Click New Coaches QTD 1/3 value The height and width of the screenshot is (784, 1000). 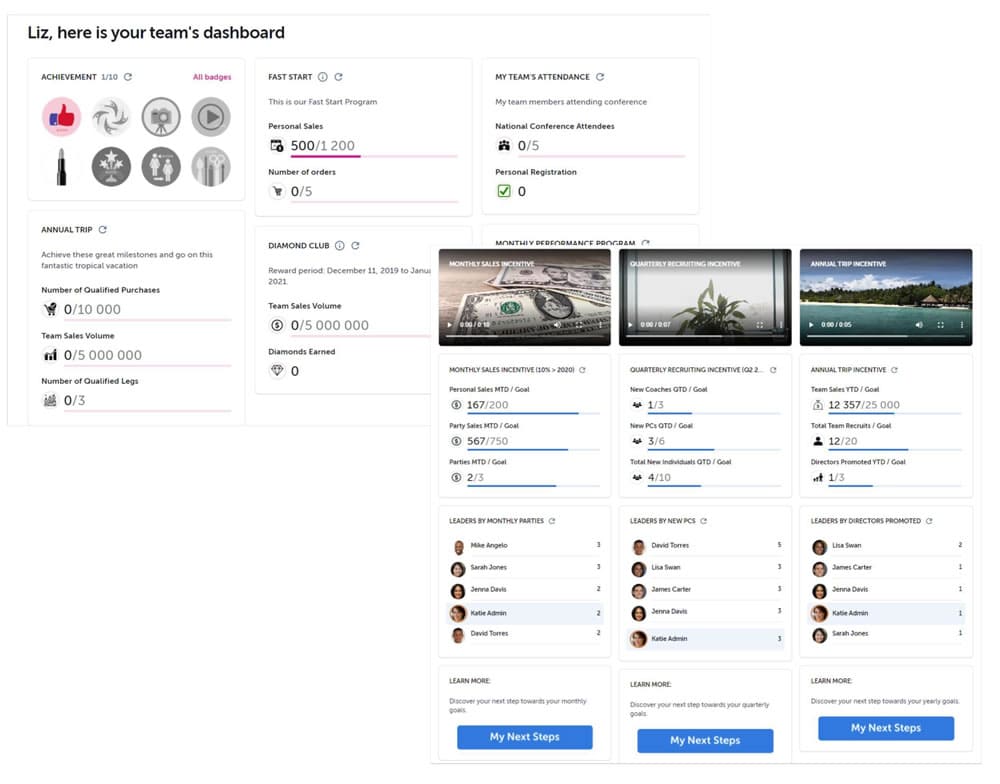point(656,404)
